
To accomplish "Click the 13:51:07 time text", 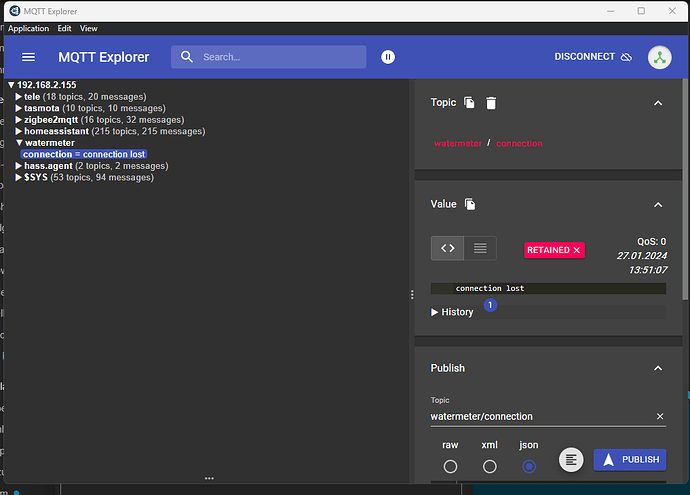I will 648,270.
